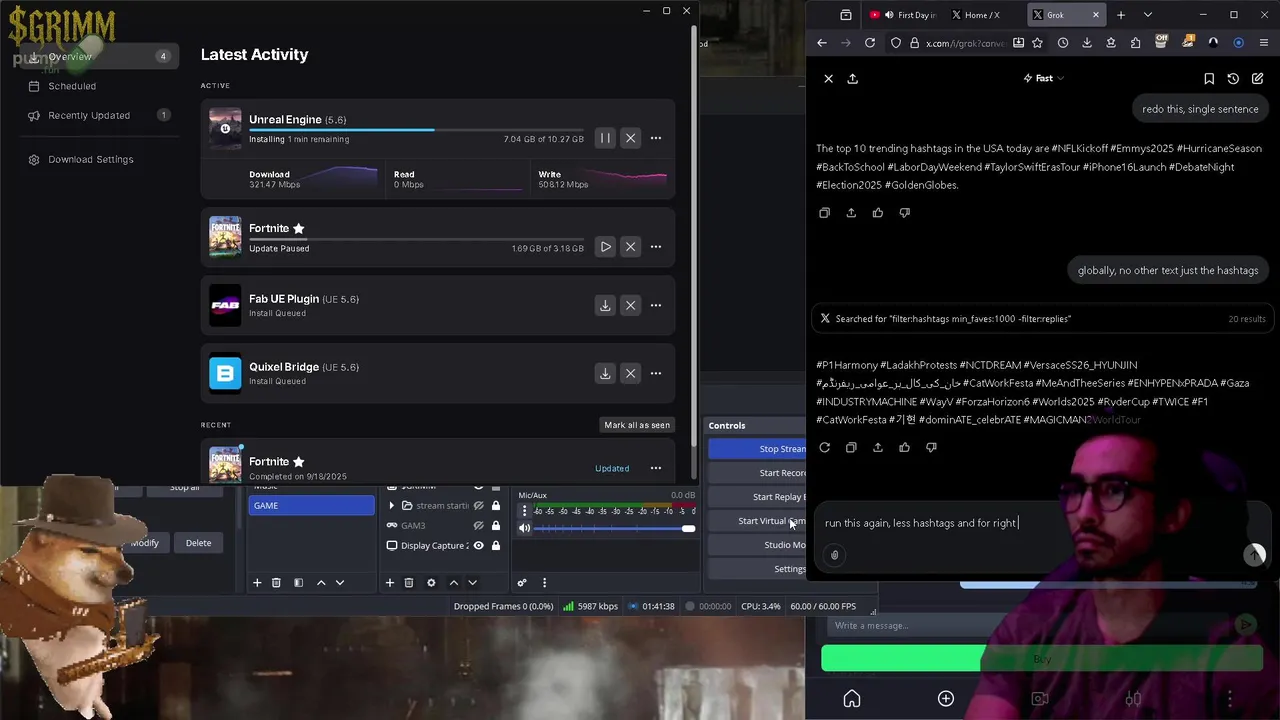Regenerate the second Grok response
This screenshot has height=720, width=1280.
(x=825, y=448)
